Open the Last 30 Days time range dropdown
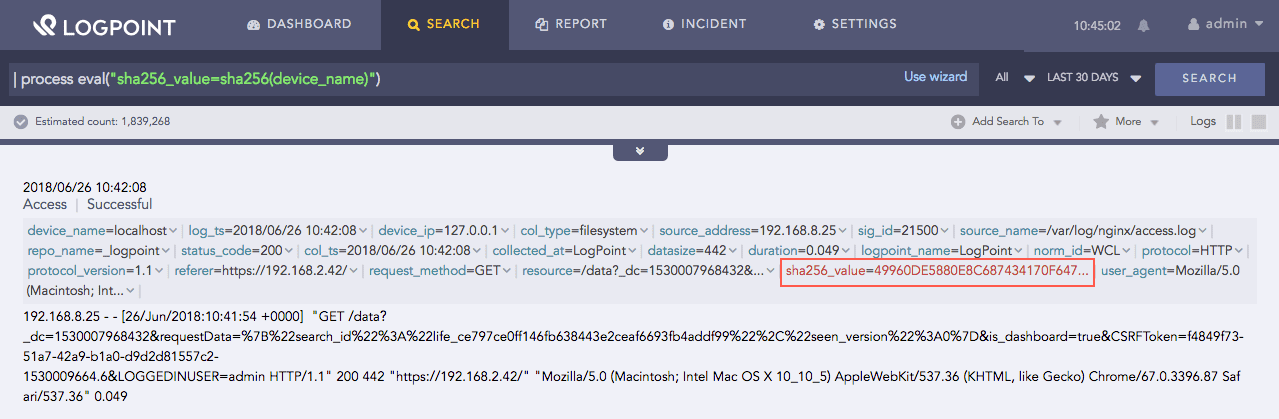This screenshot has width=1279, height=419. [x=1093, y=77]
